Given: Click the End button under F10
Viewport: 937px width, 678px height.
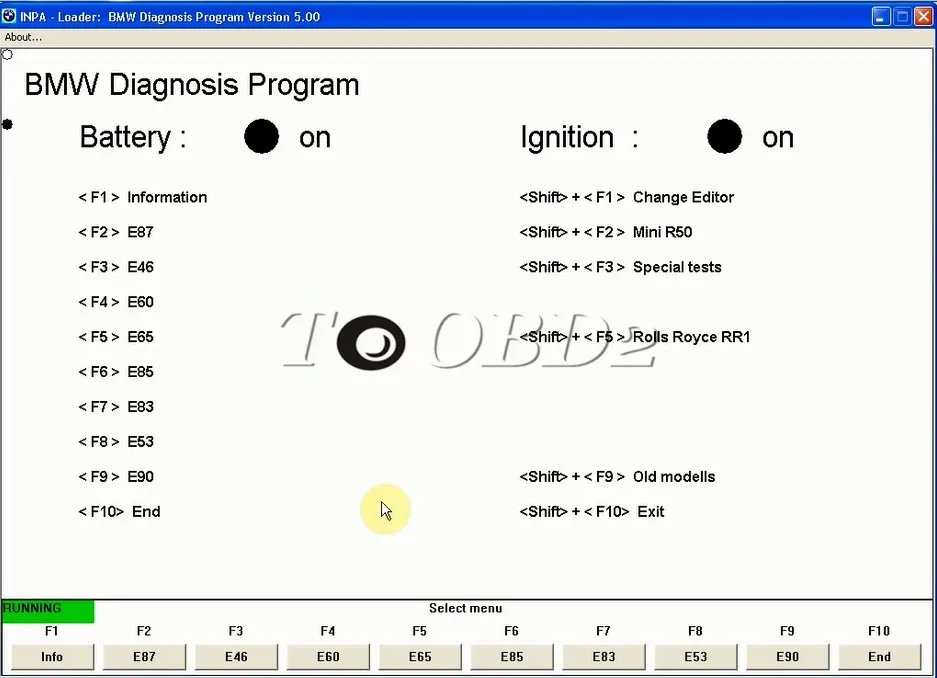Looking at the screenshot, I should click(880, 656).
